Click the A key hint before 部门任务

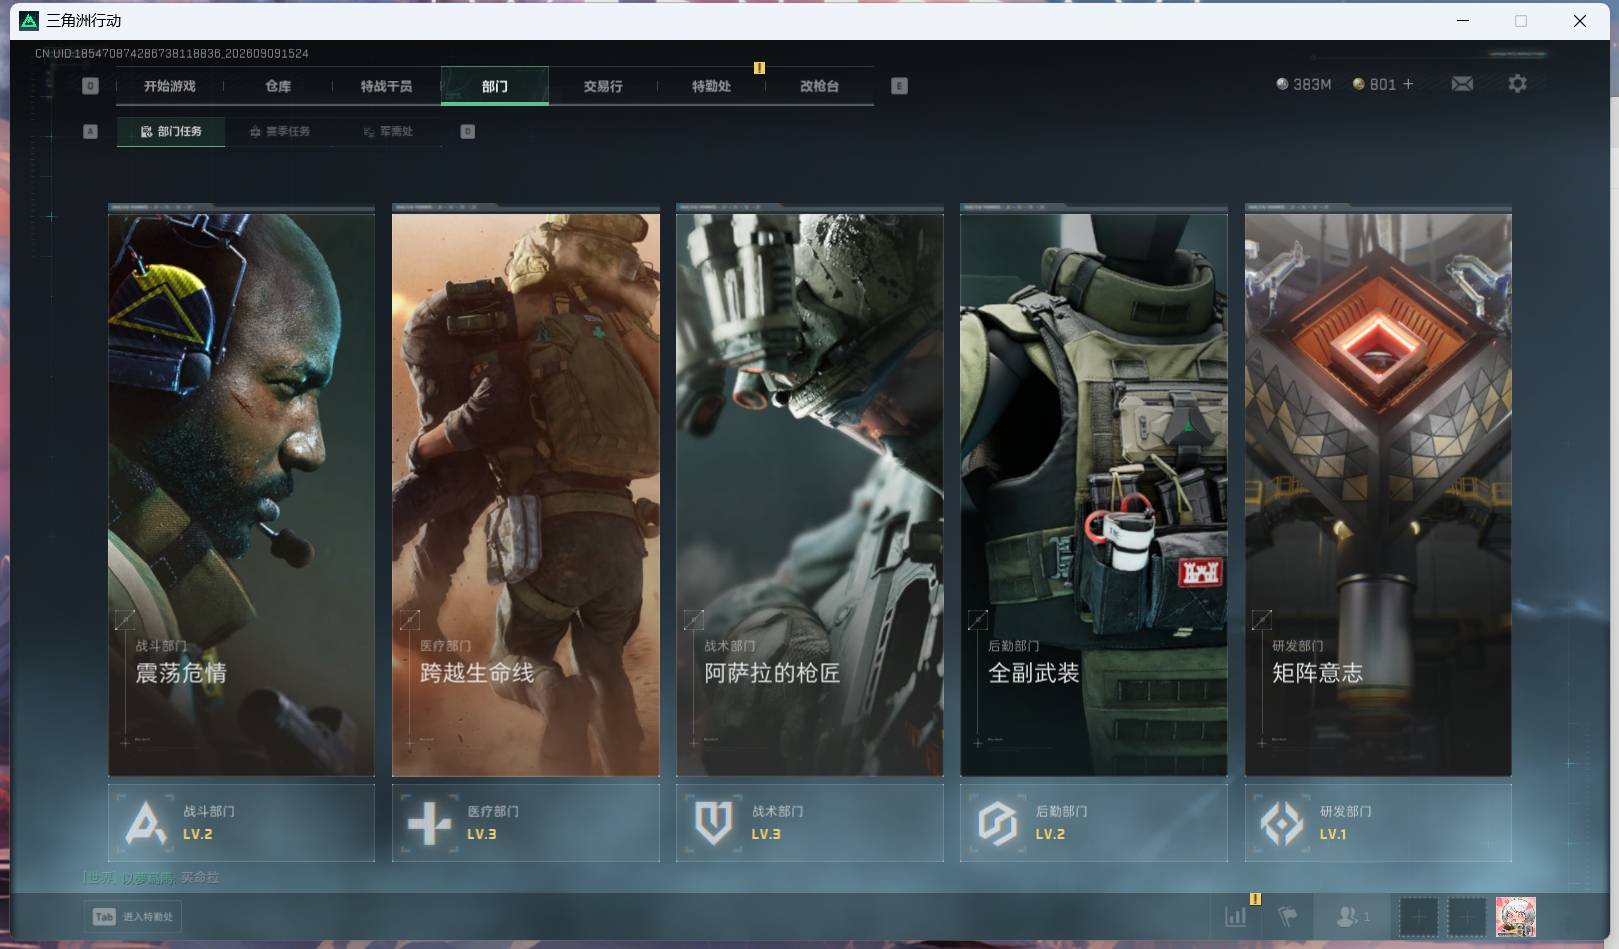pos(90,131)
